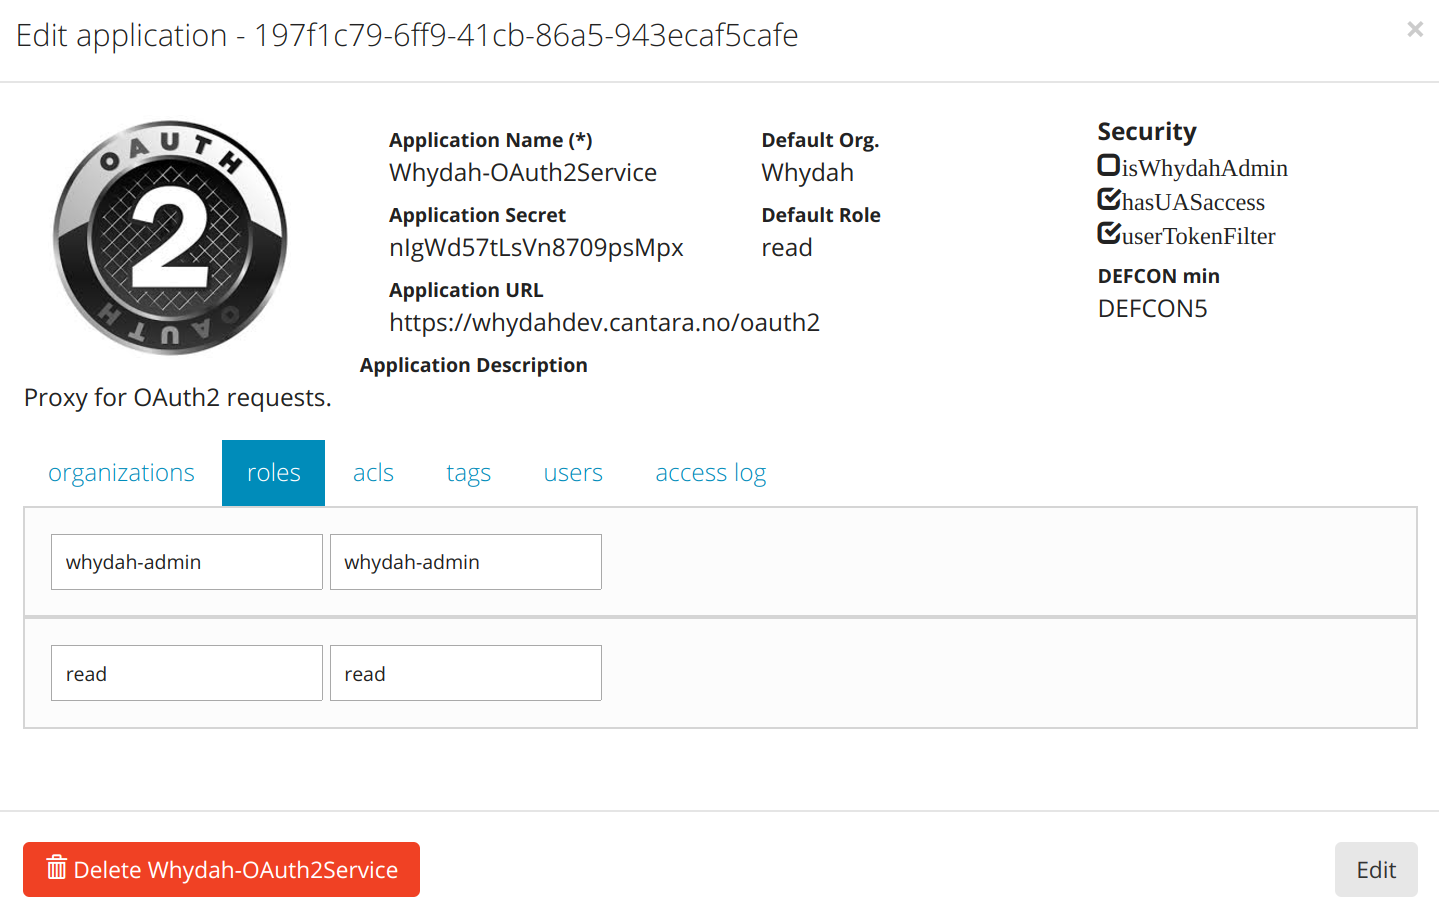Viewport: 1439px width, 920px height.
Task: Toggle the userTokenFilter checkbox
Action: [1108, 233]
